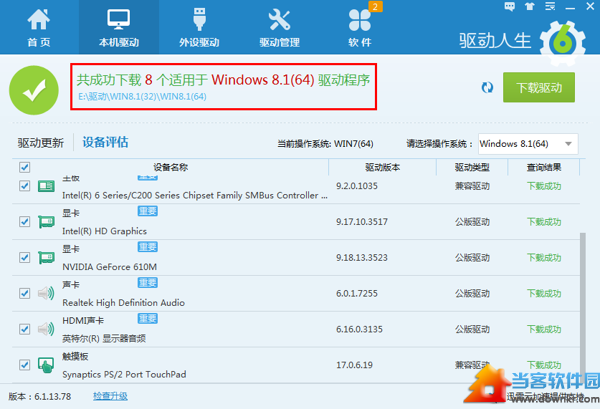
Task: Click 公版驱动 type in Intel HD Graphics row
Action: [x=472, y=222]
